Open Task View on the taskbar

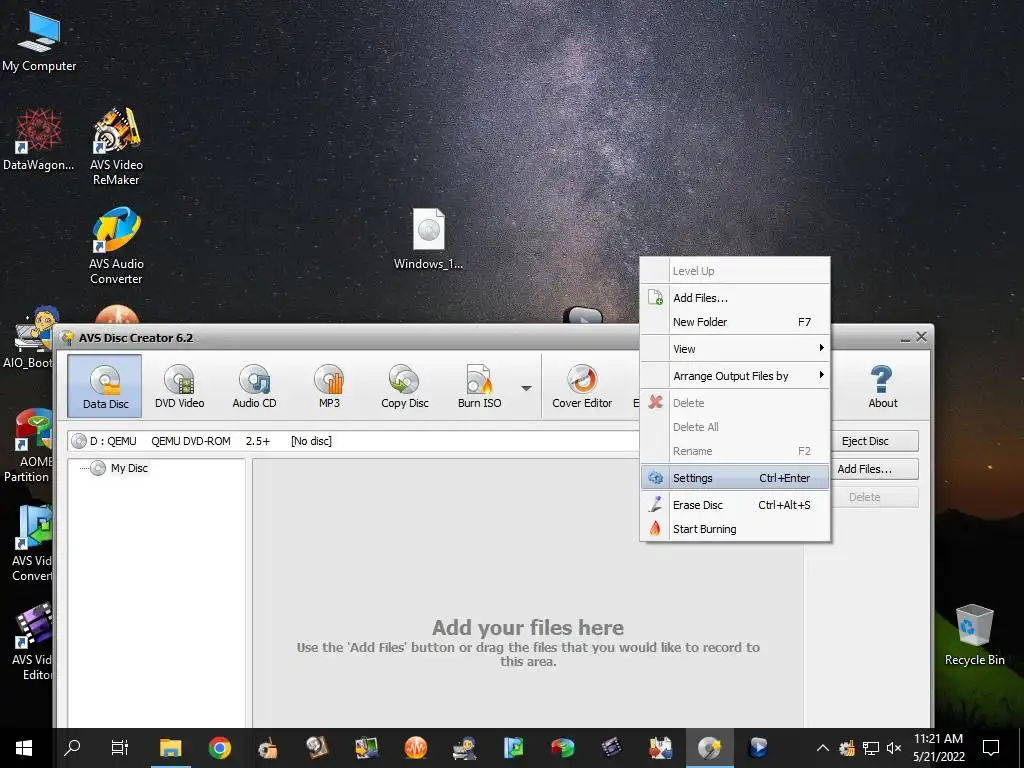(x=120, y=748)
